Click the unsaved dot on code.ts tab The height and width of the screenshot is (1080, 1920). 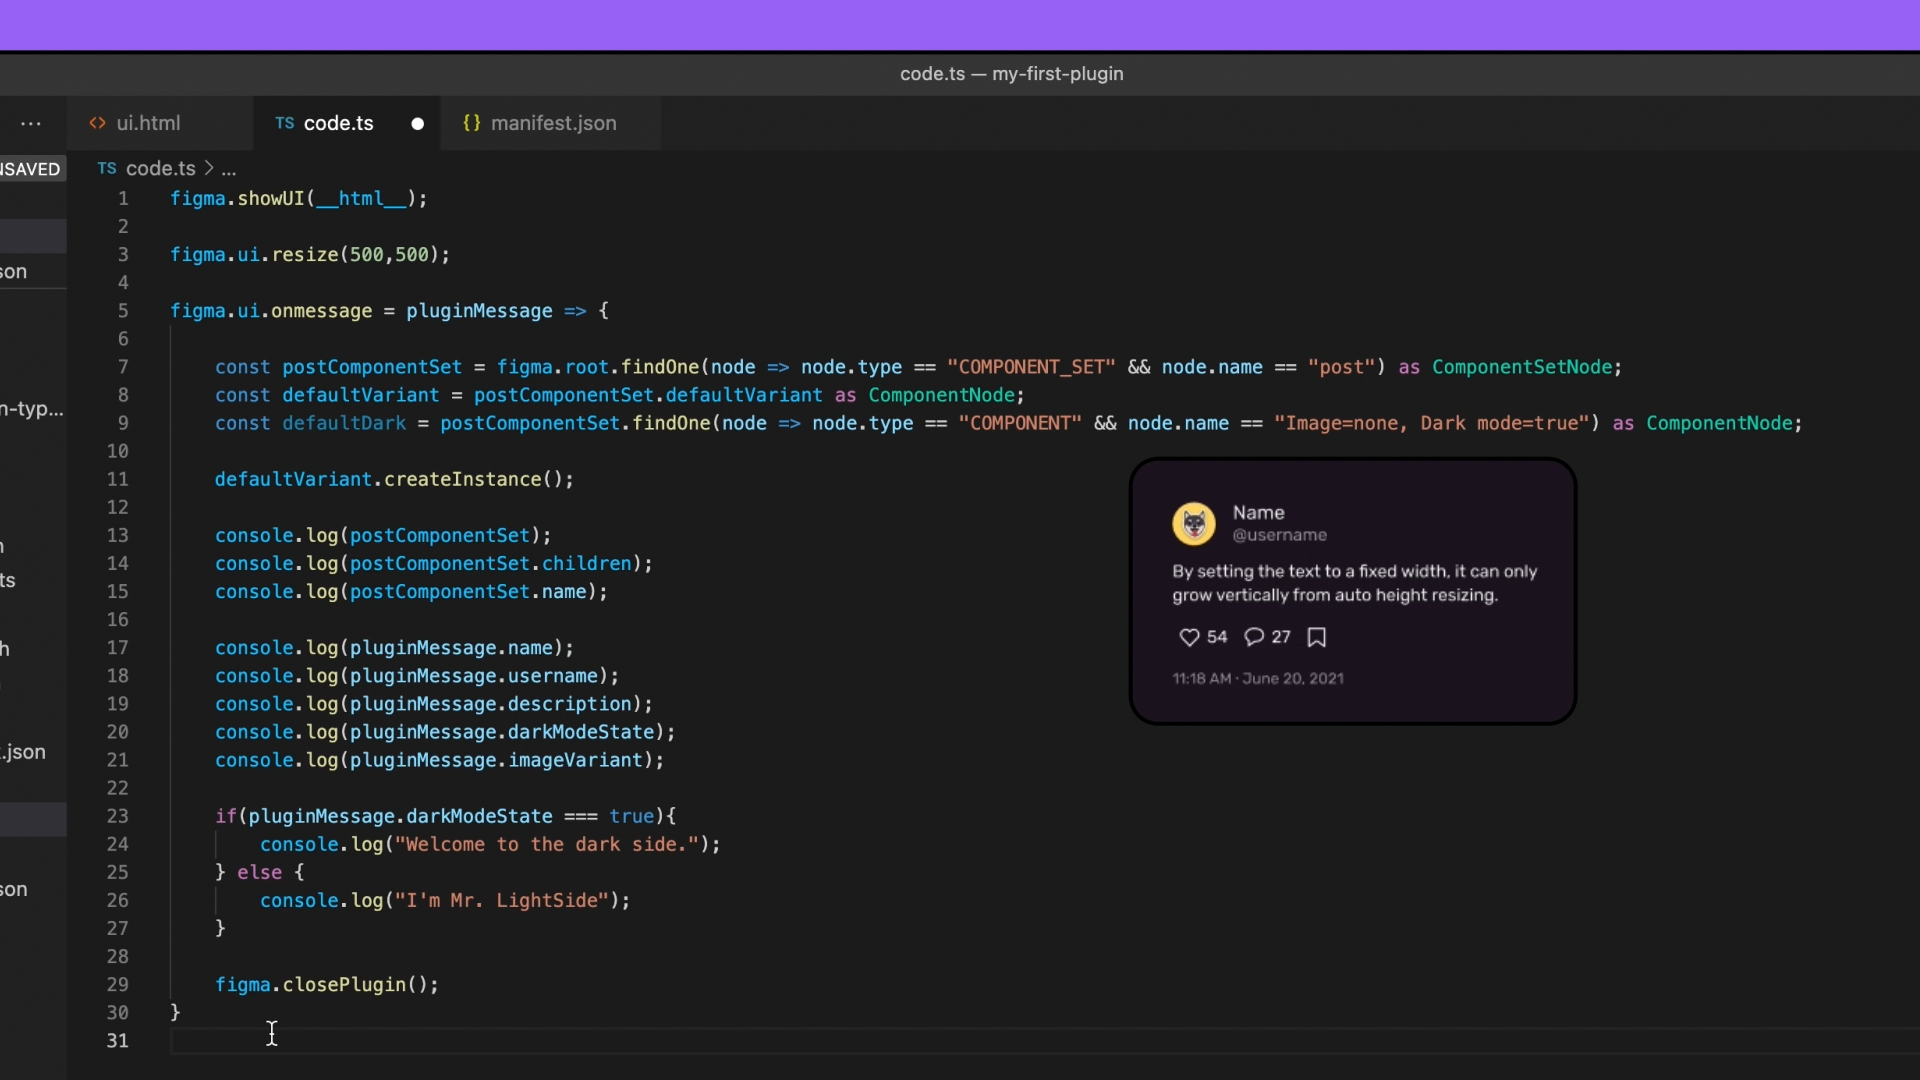coord(418,124)
